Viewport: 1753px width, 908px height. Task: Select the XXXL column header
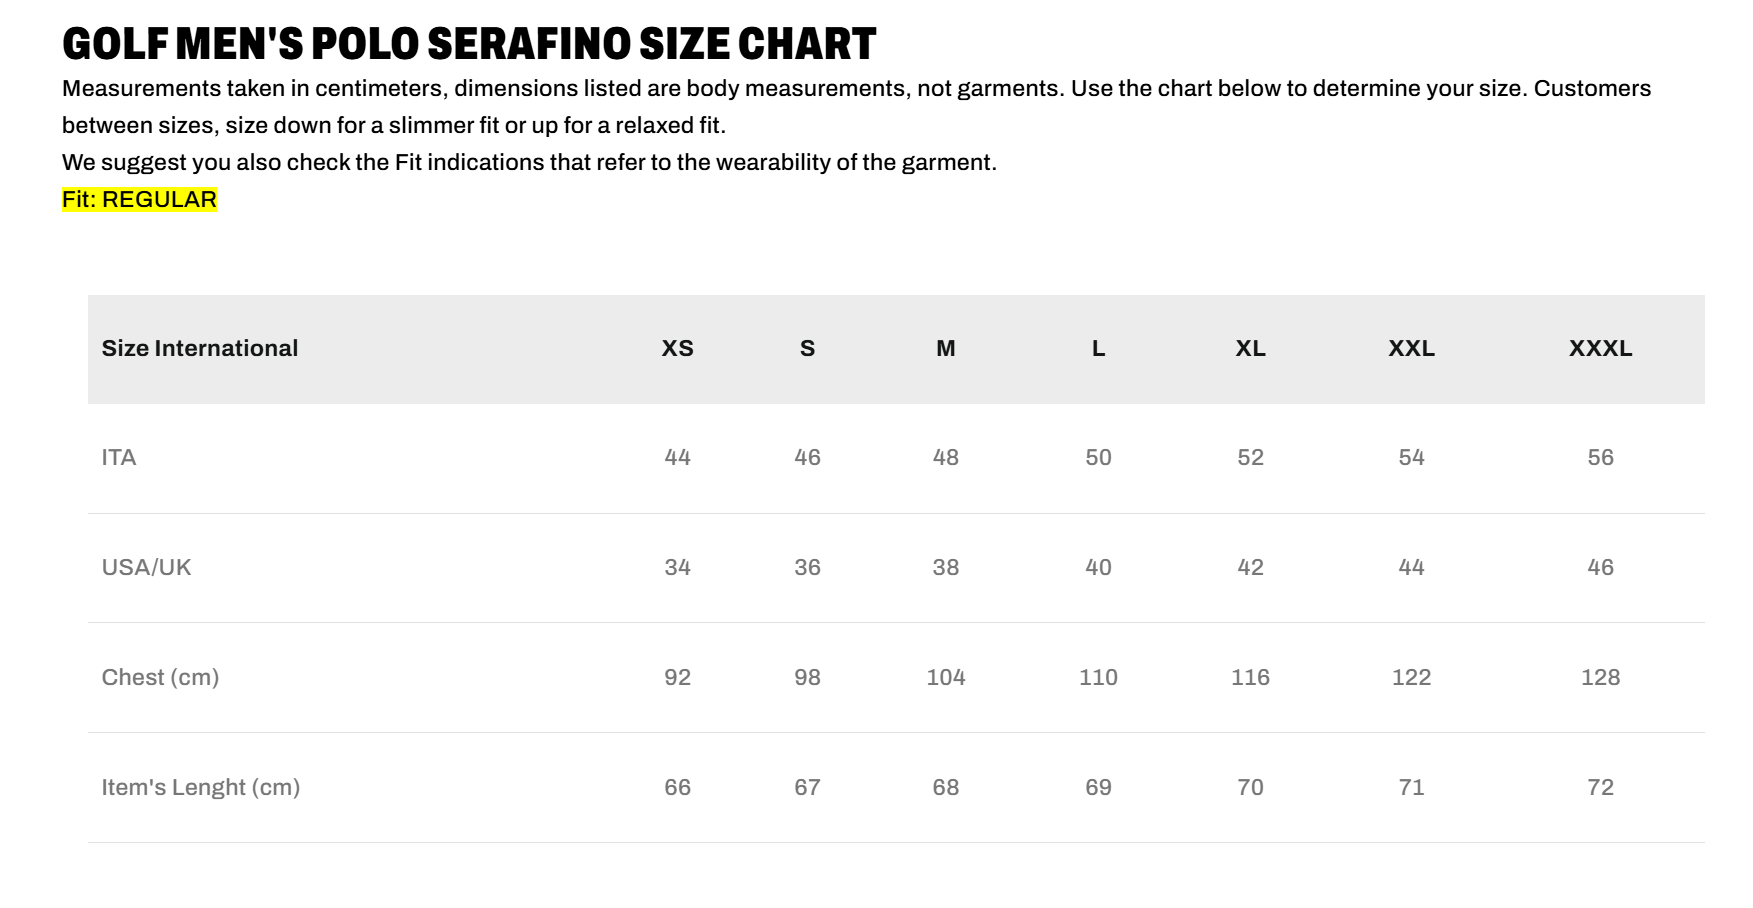pos(1600,348)
